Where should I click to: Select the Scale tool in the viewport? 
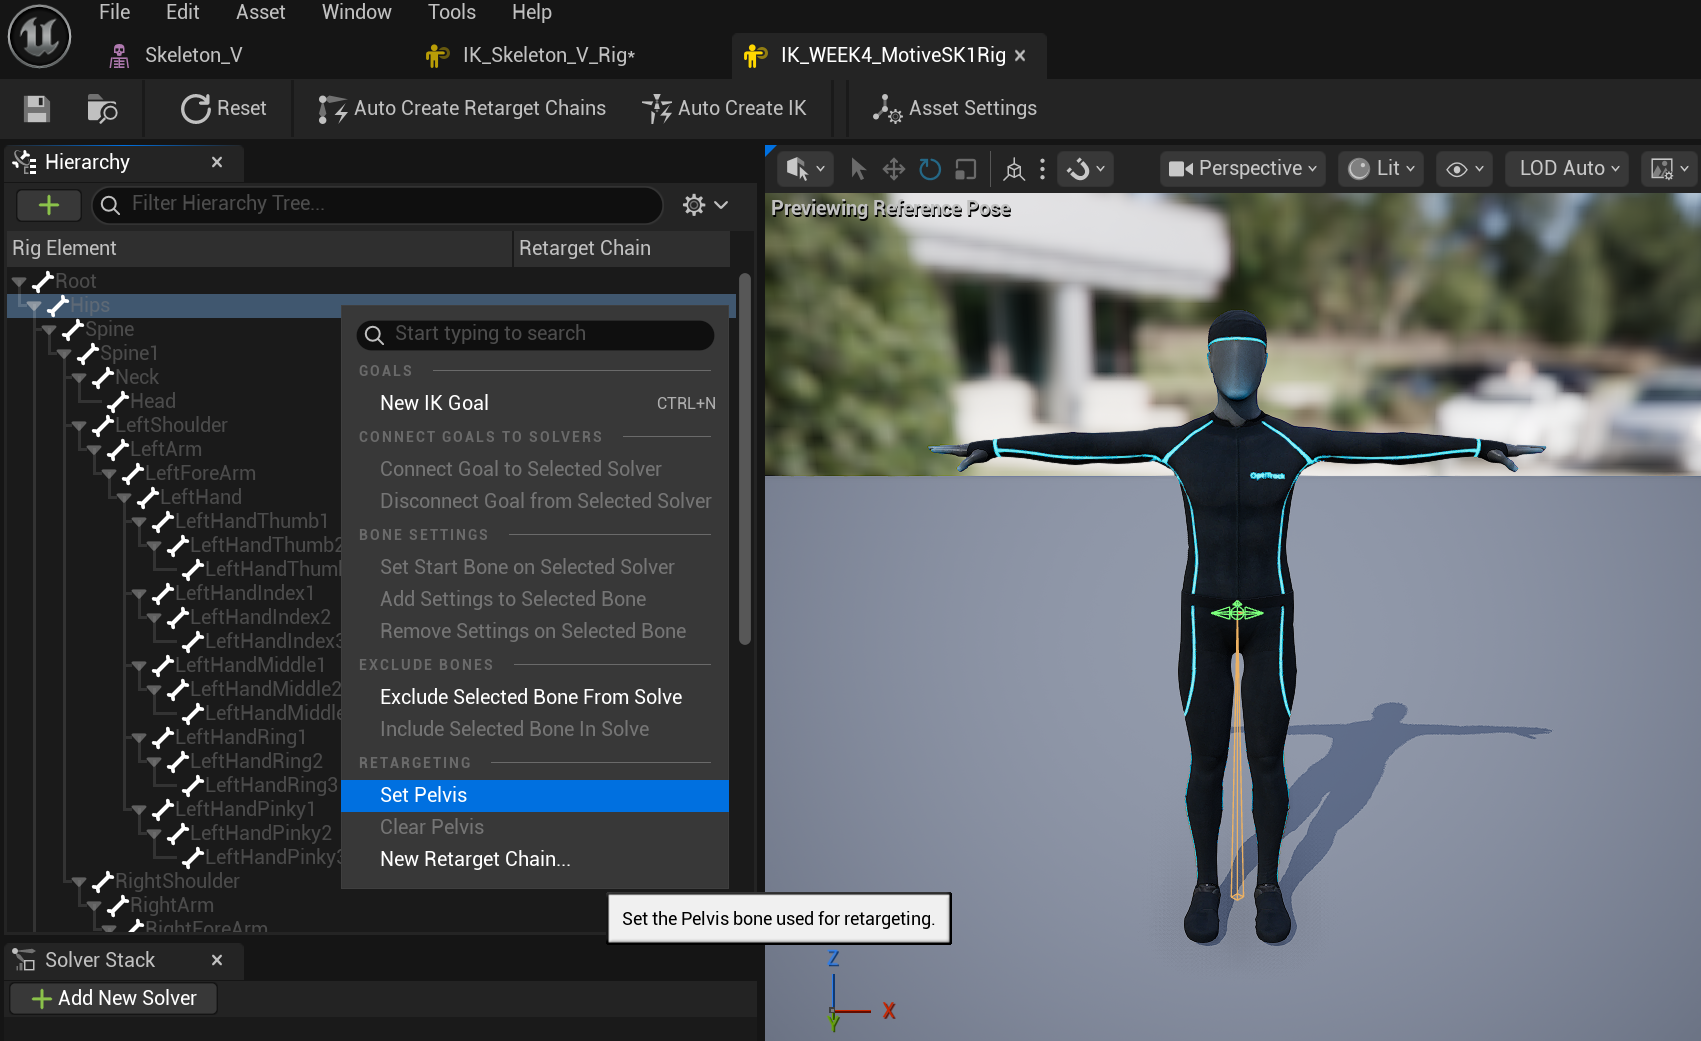pyautogui.click(x=965, y=168)
